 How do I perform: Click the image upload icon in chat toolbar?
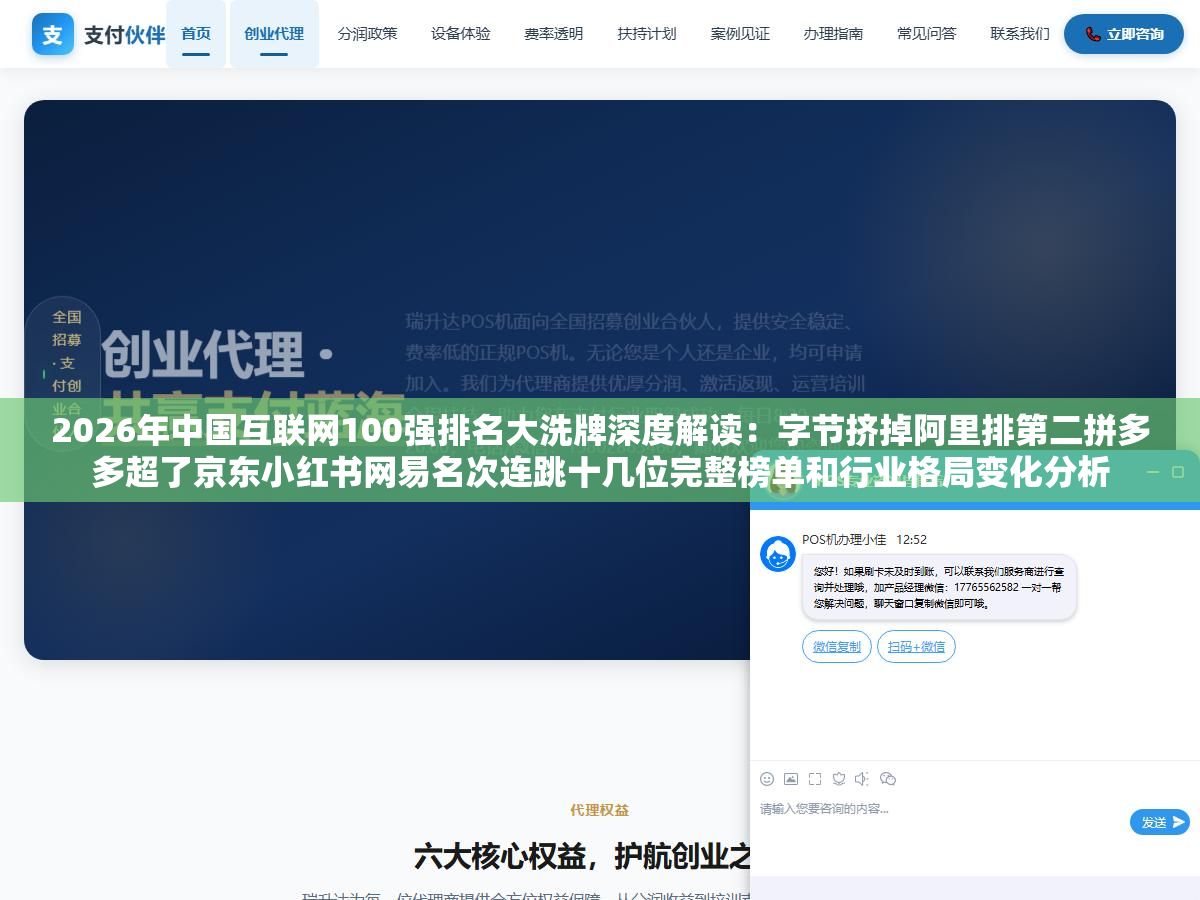[791, 779]
